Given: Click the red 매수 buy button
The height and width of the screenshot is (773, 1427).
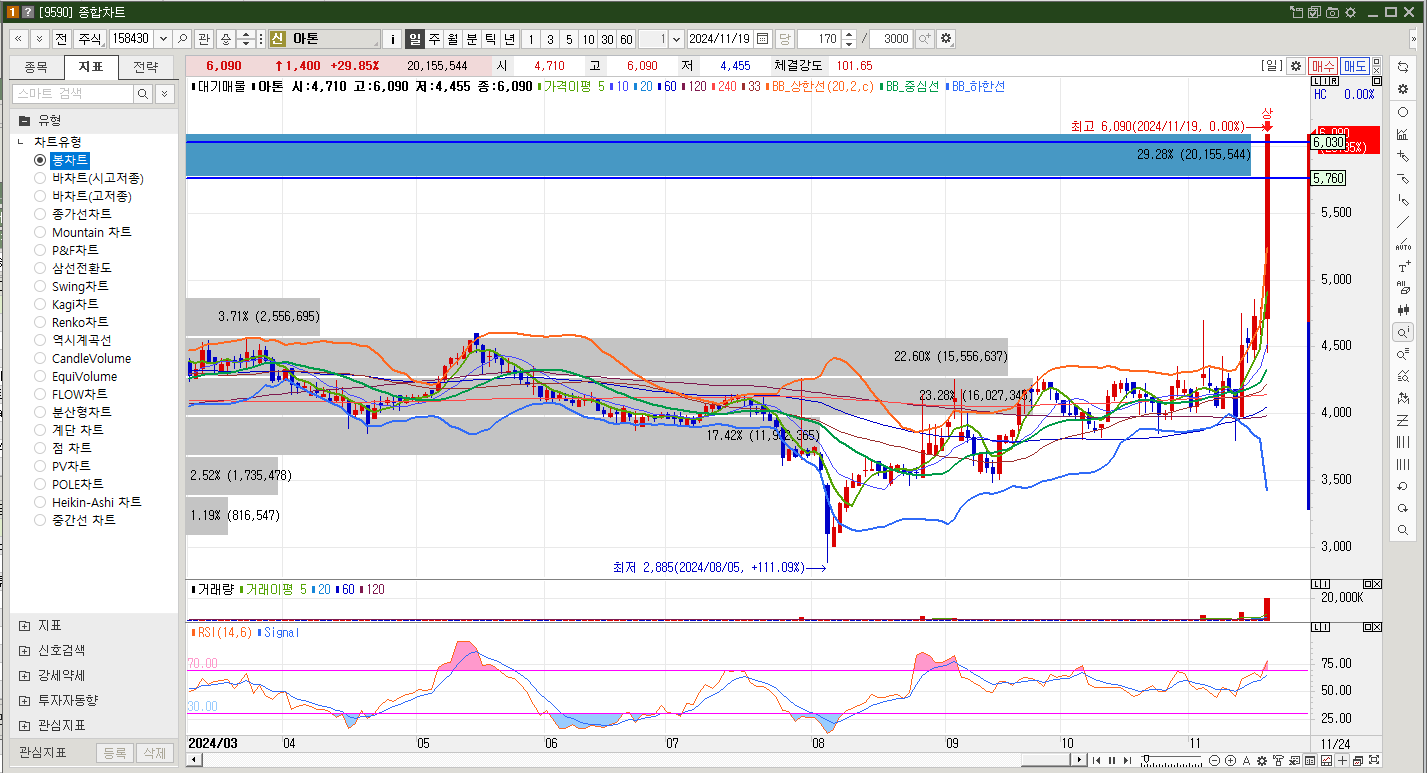Looking at the screenshot, I should (x=1323, y=66).
